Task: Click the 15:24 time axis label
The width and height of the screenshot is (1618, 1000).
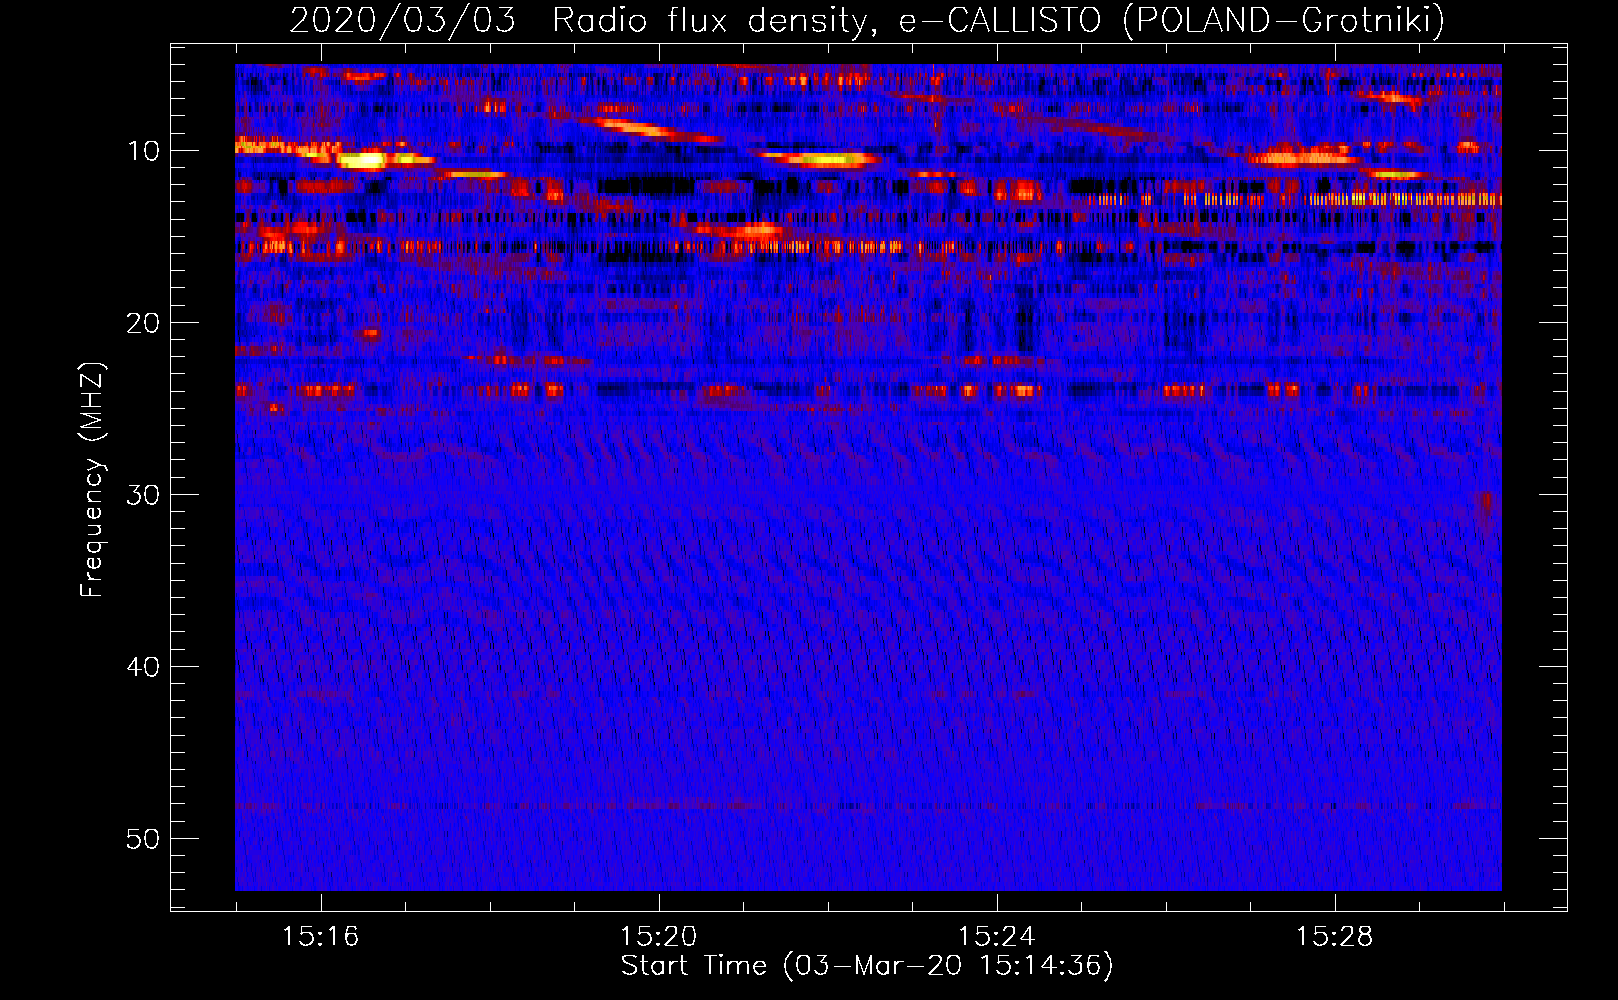Action: (x=996, y=937)
